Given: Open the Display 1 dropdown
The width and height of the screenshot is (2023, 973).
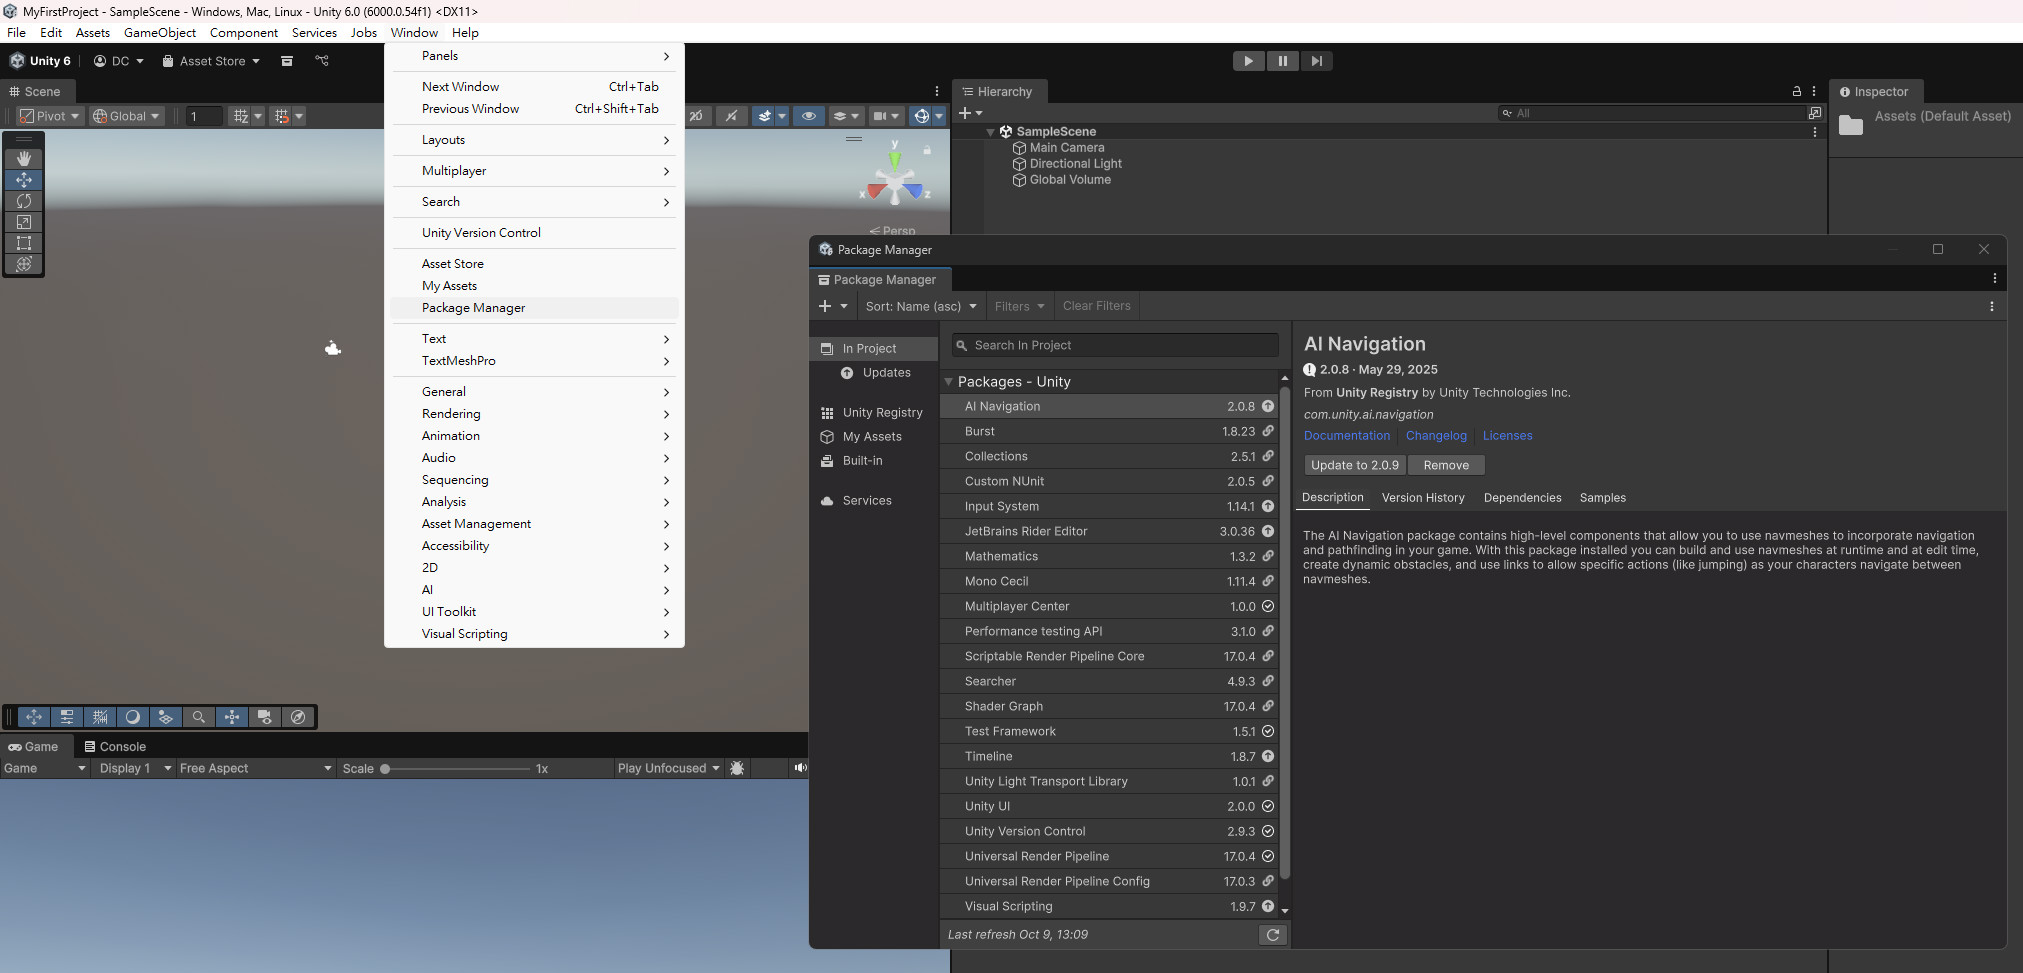Looking at the screenshot, I should click(135, 768).
